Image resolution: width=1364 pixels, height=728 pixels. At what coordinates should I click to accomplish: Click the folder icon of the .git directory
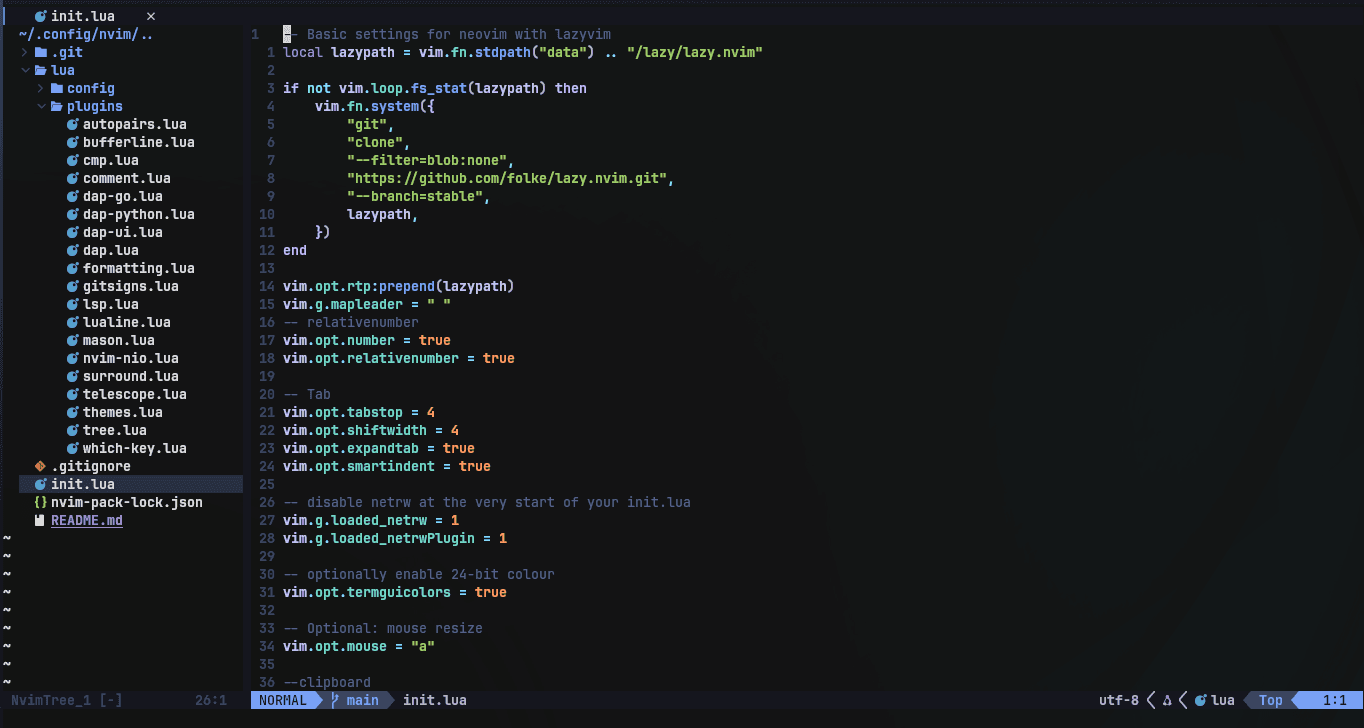[x=41, y=52]
